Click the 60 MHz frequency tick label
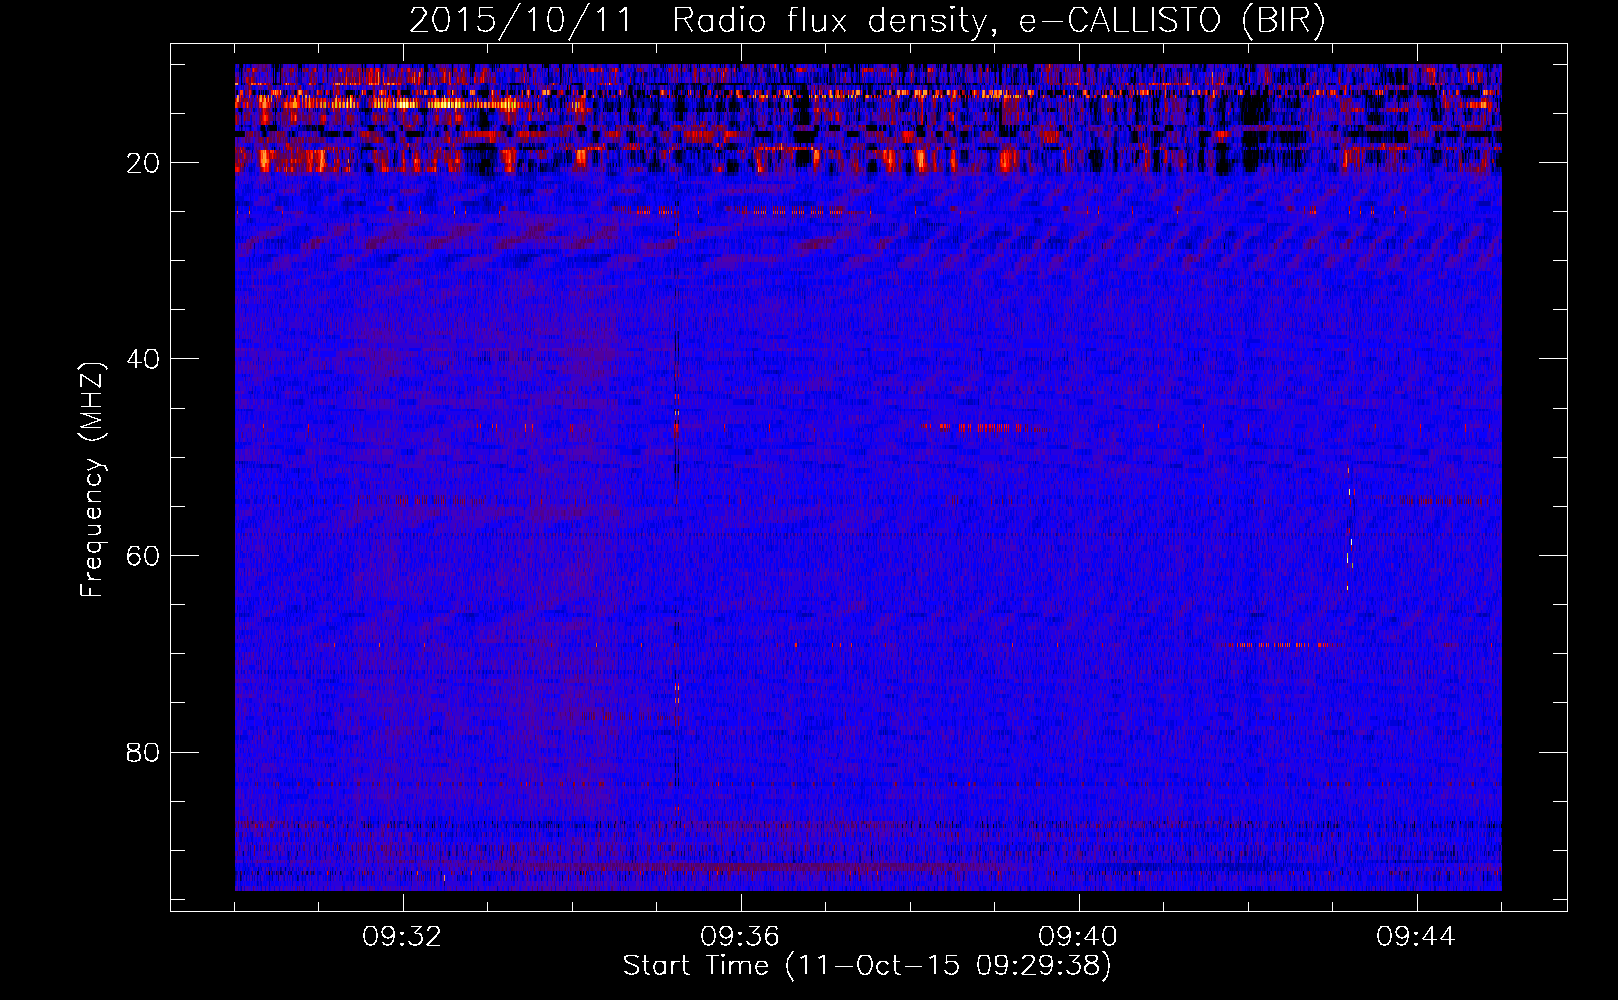This screenshot has width=1618, height=1000. tap(144, 556)
